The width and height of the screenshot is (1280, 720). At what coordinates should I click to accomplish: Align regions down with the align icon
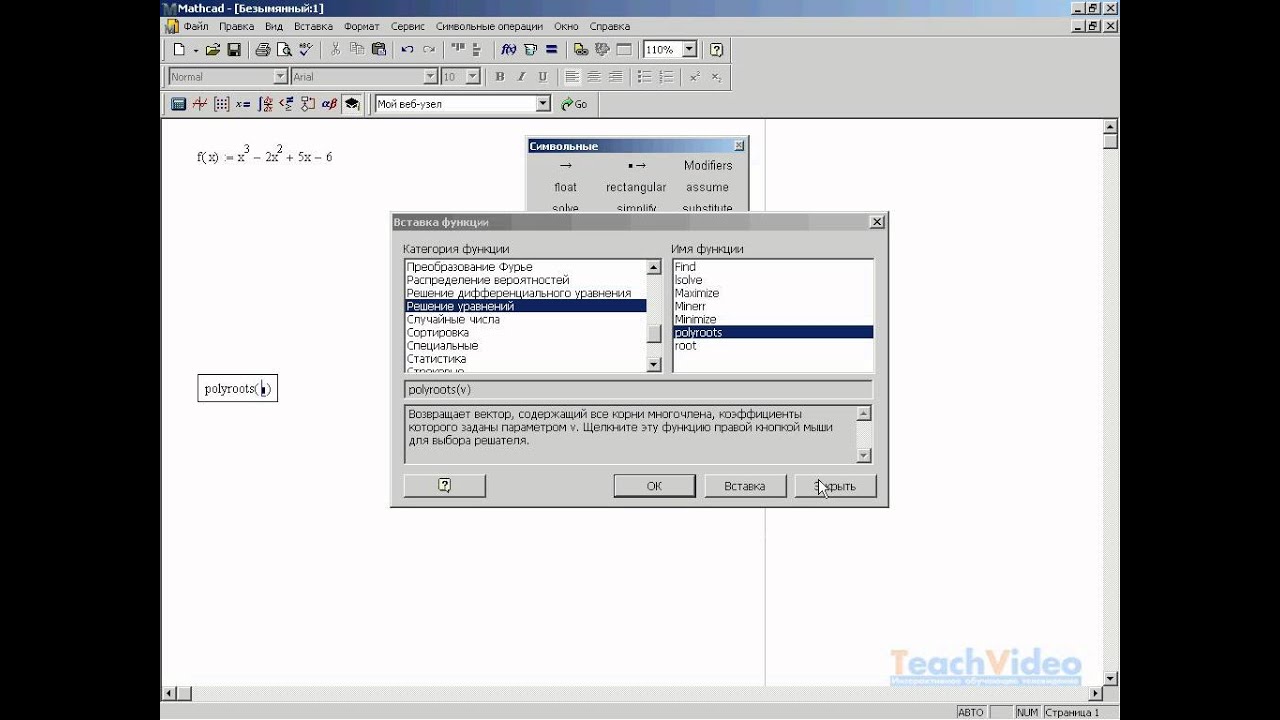[479, 49]
